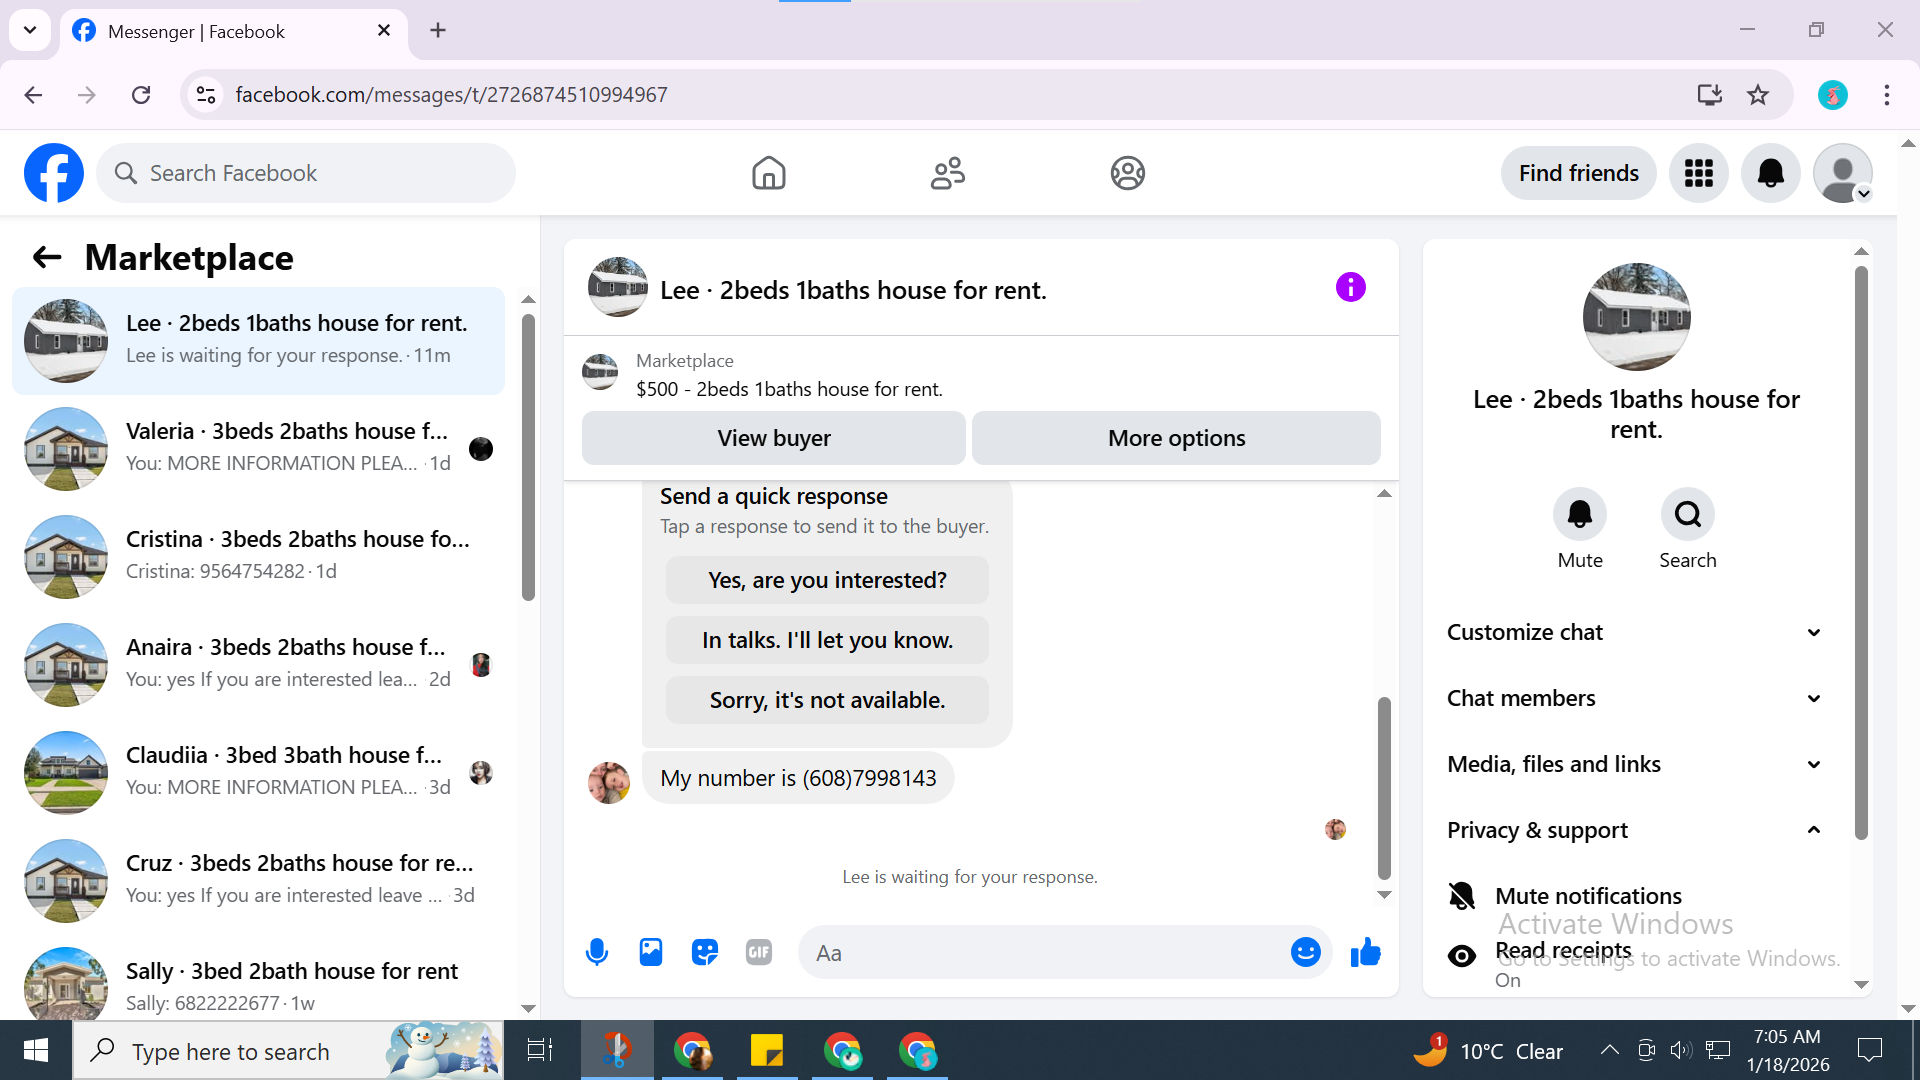
Task: Toggle Mute notifications under Privacy & support
Action: (1588, 896)
